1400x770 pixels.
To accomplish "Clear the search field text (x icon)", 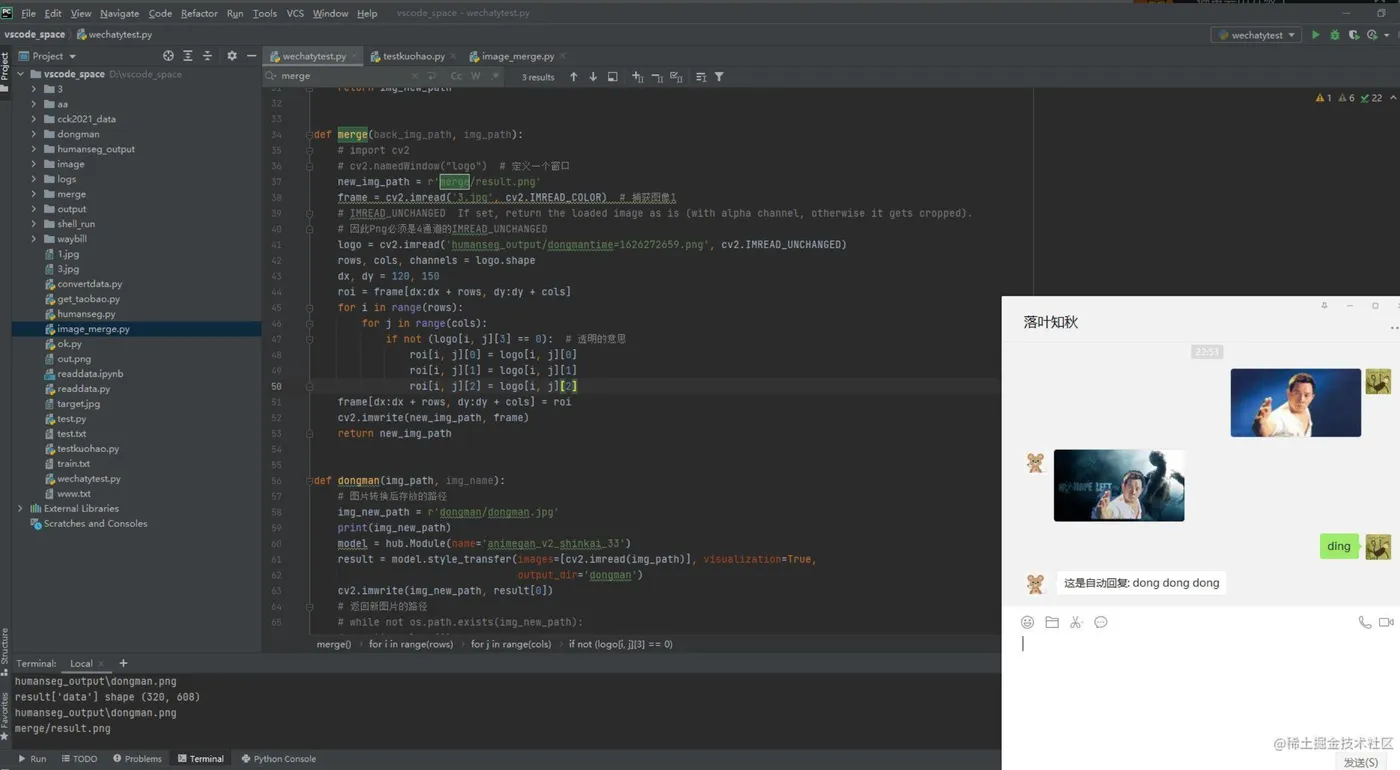I will [x=415, y=76].
